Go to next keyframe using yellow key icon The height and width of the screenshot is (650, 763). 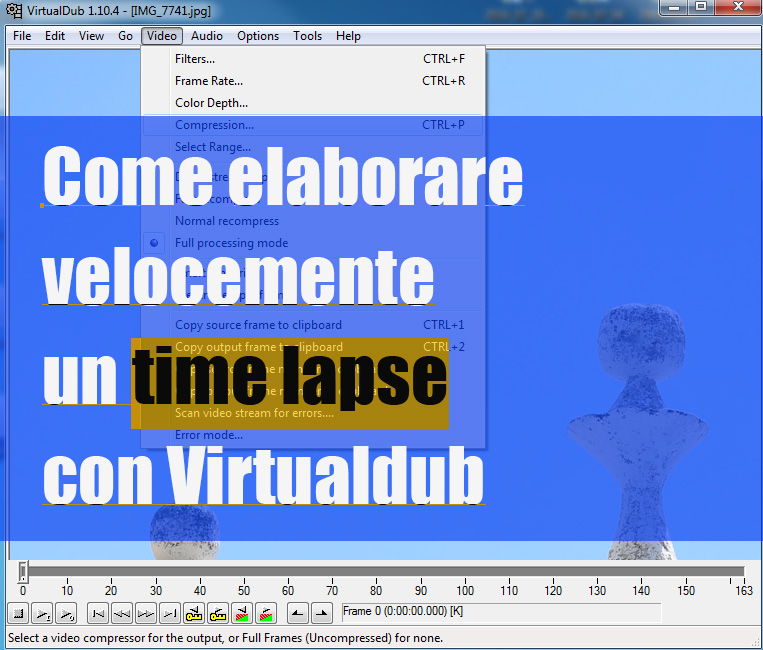218,614
